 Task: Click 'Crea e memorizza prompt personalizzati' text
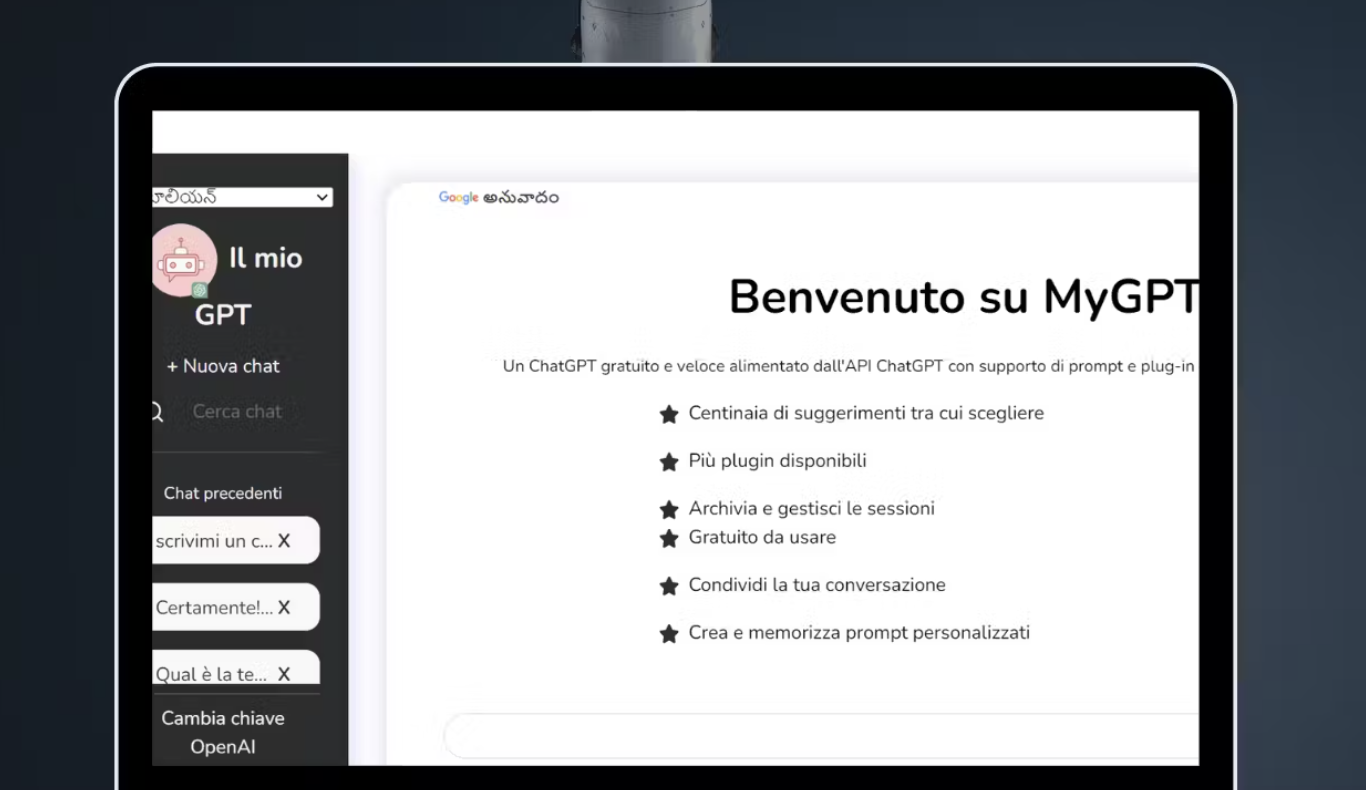(x=859, y=633)
